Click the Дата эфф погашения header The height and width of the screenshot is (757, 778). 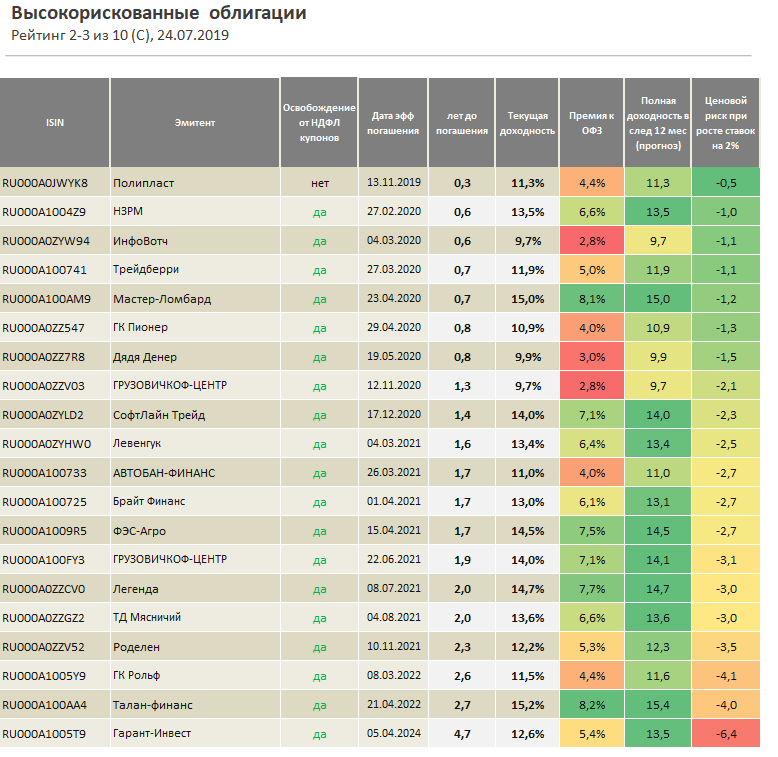coord(393,122)
